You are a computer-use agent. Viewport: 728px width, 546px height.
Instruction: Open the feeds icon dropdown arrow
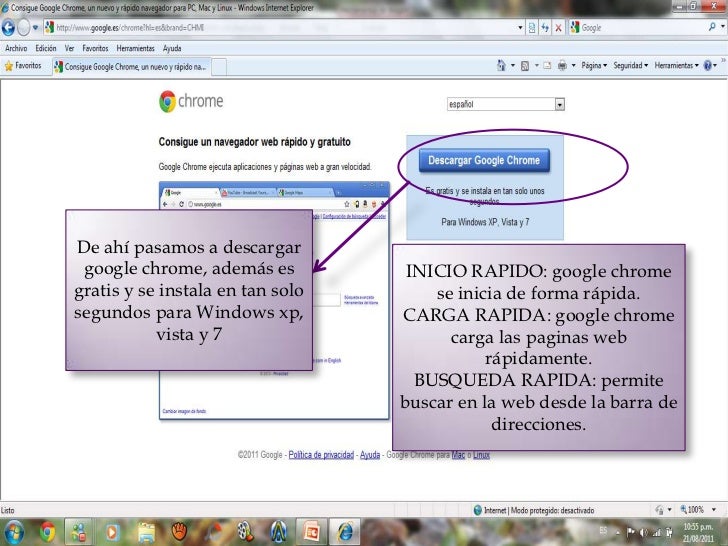click(536, 65)
